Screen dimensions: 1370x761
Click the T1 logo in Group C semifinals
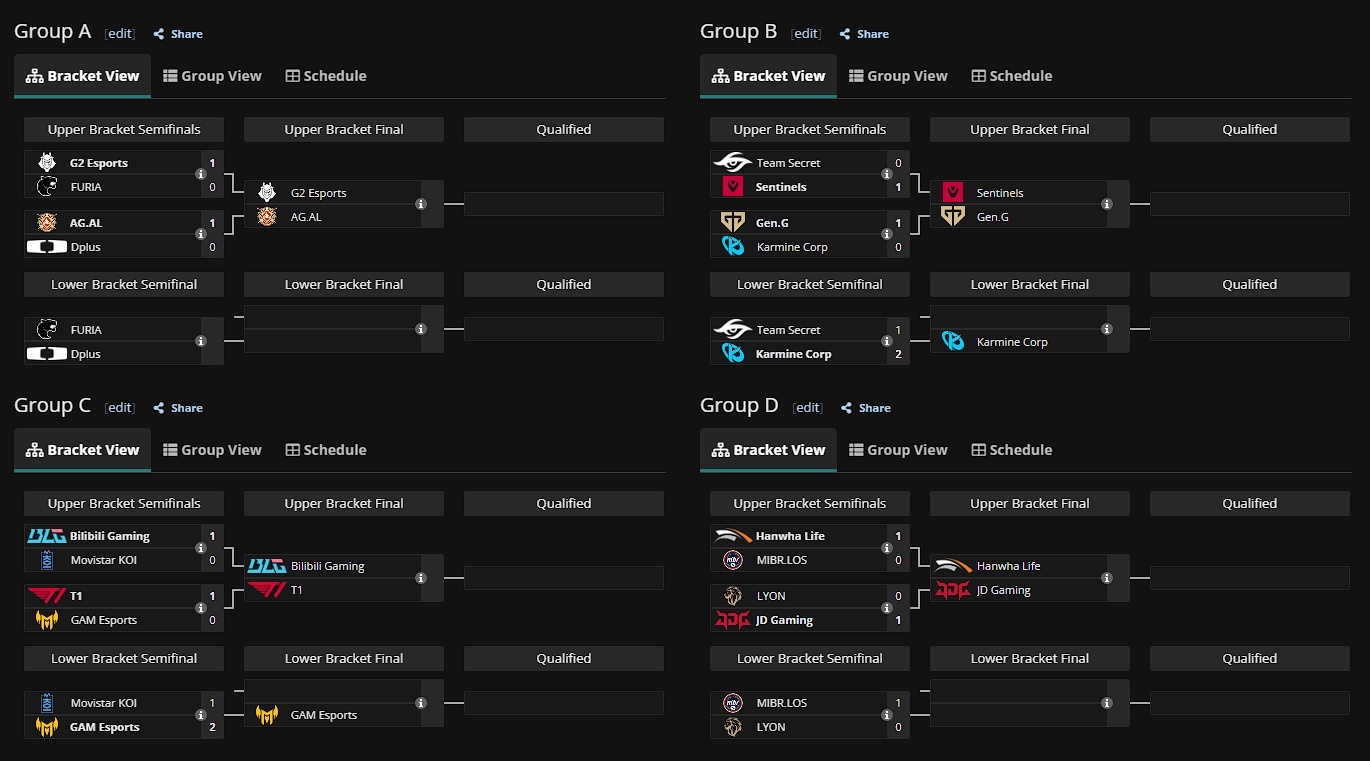[x=47, y=596]
